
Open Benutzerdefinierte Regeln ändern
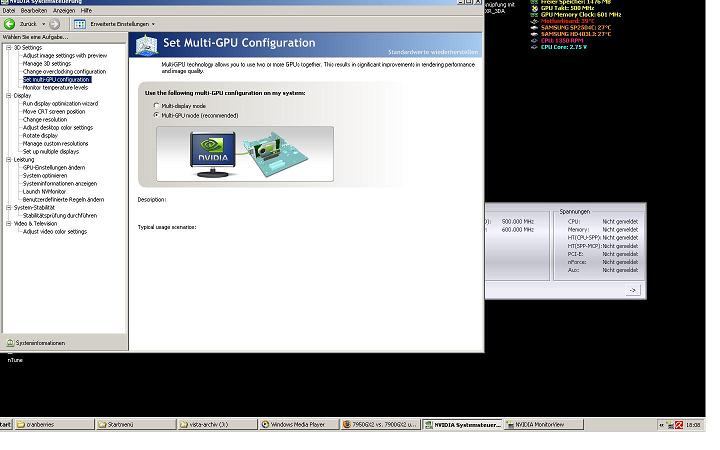point(63,200)
